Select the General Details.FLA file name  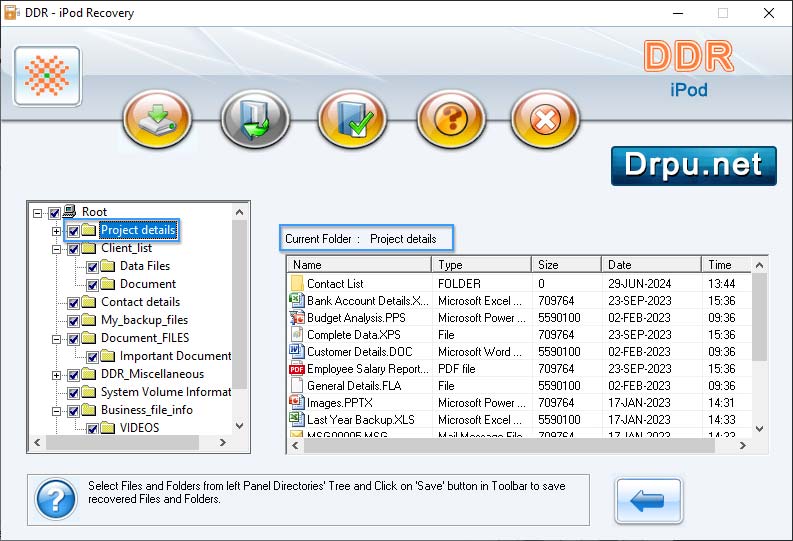coord(354,386)
